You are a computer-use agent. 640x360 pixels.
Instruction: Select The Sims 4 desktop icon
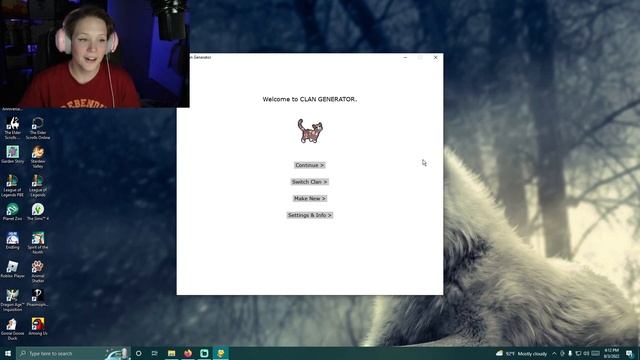38,212
